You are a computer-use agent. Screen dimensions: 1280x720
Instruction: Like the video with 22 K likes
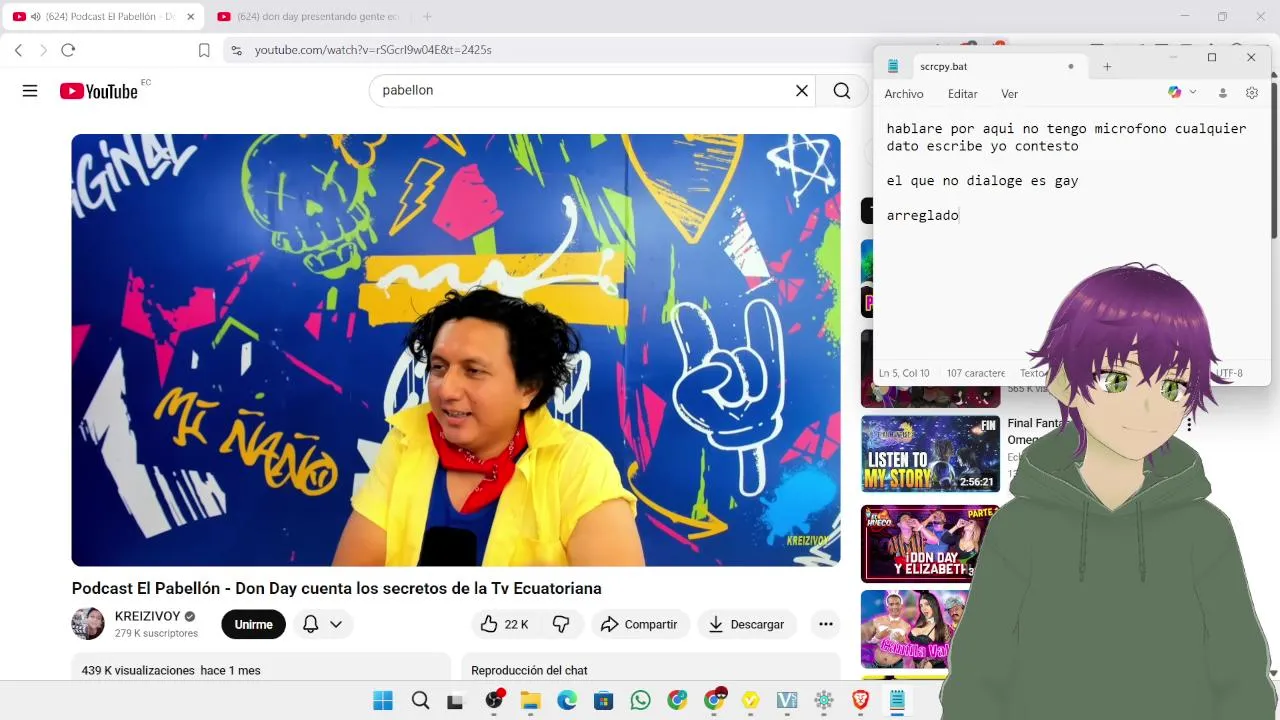pos(504,625)
